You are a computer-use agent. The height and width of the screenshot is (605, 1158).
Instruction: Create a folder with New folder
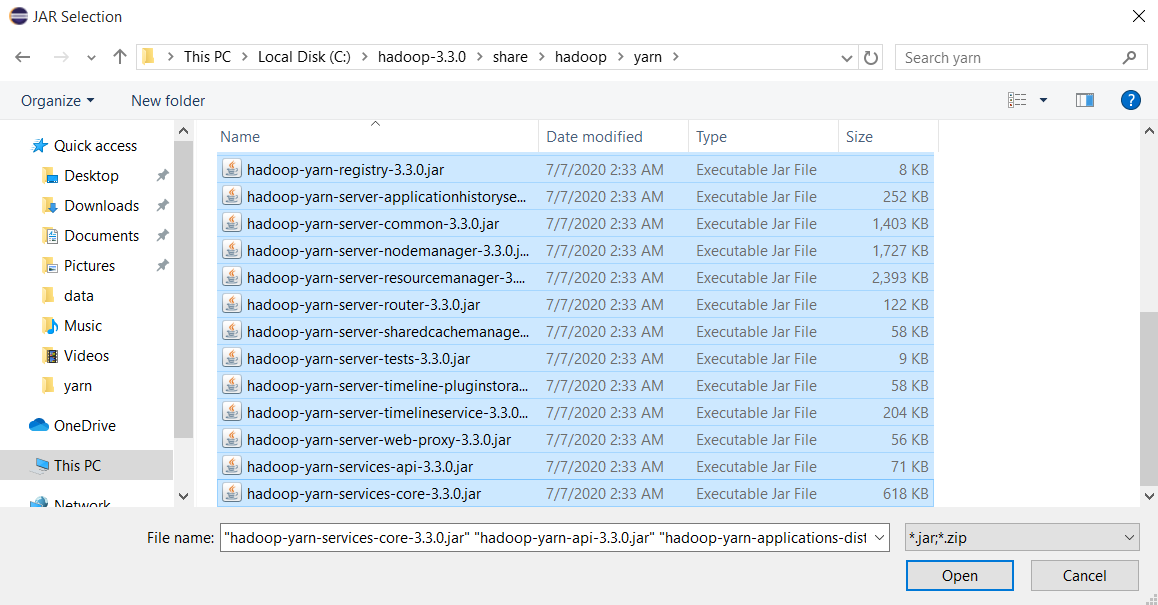[x=167, y=100]
